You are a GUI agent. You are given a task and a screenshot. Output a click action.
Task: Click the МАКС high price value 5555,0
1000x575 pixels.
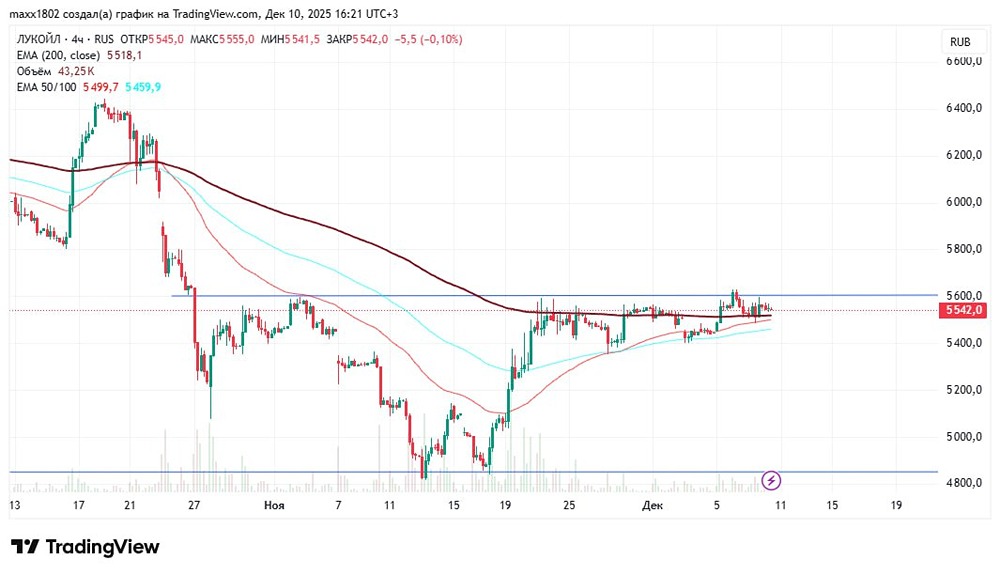point(236,39)
